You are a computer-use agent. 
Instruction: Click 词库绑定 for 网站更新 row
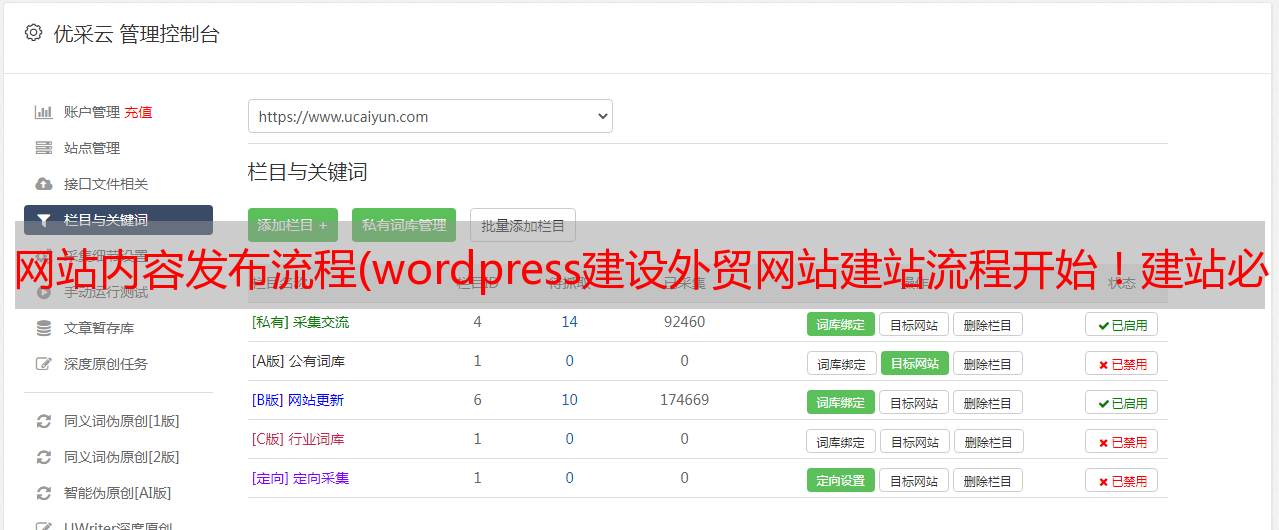tap(841, 402)
